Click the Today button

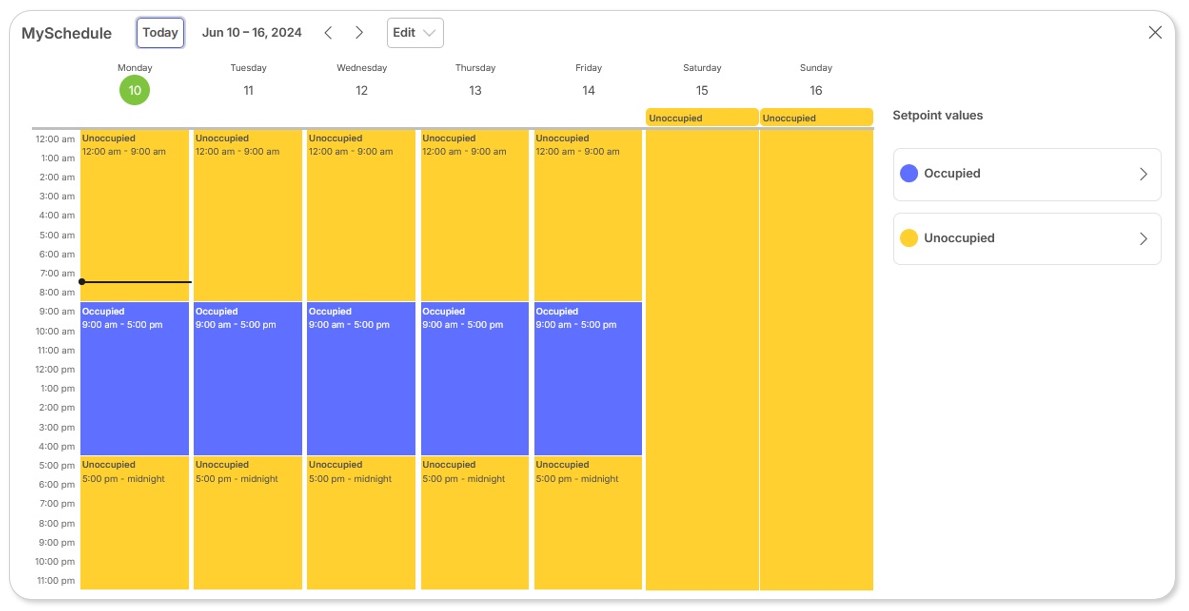pos(160,33)
